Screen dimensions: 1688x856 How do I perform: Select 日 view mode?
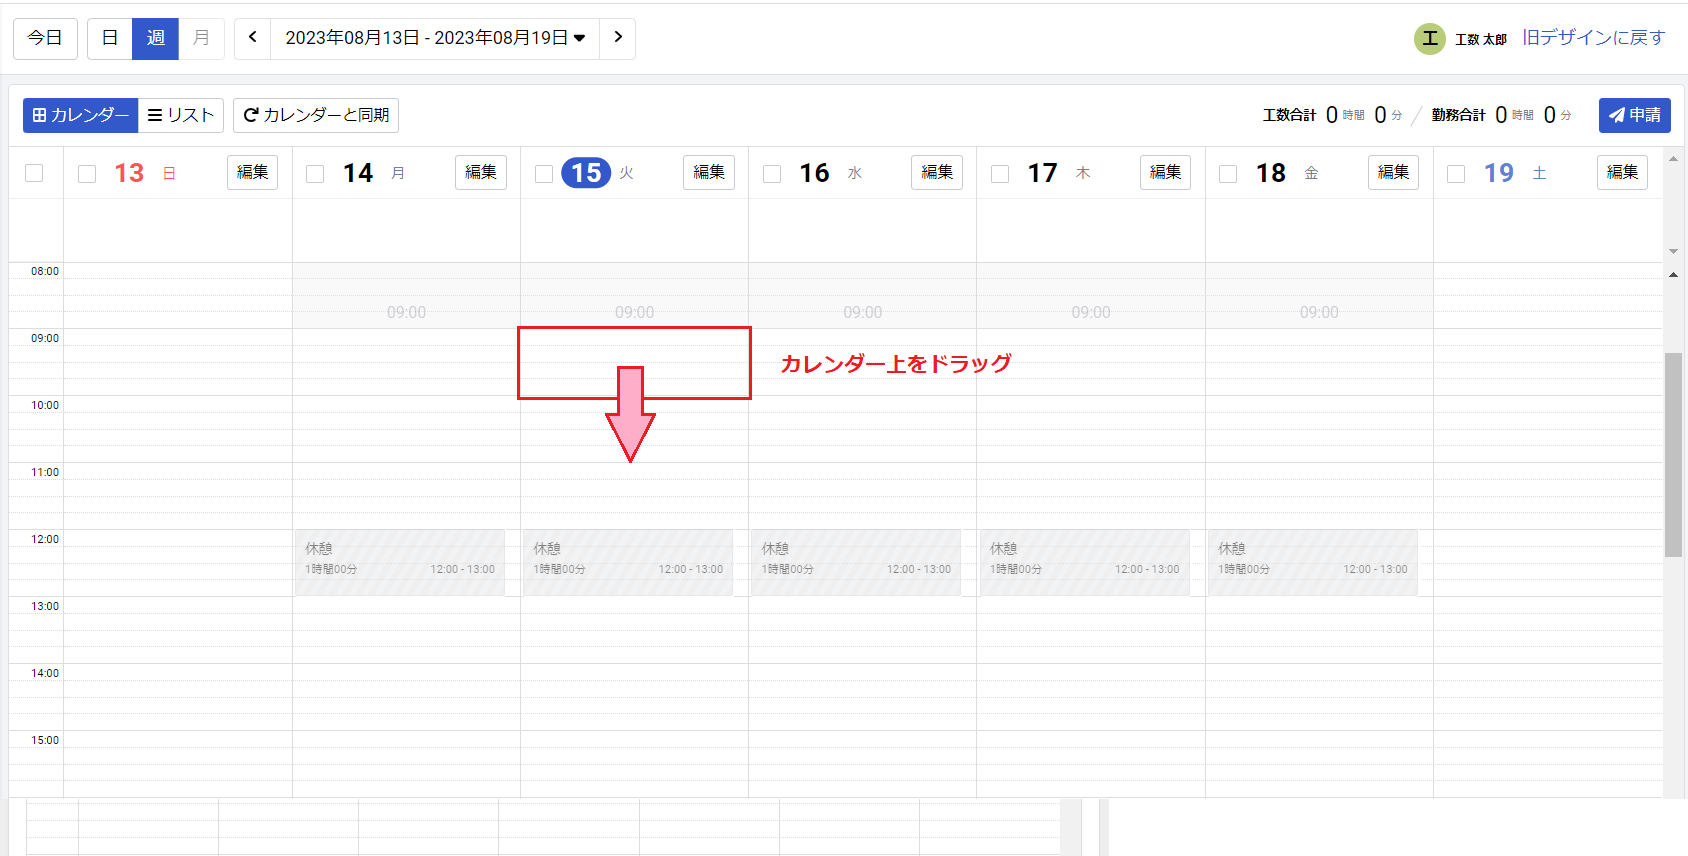point(110,38)
